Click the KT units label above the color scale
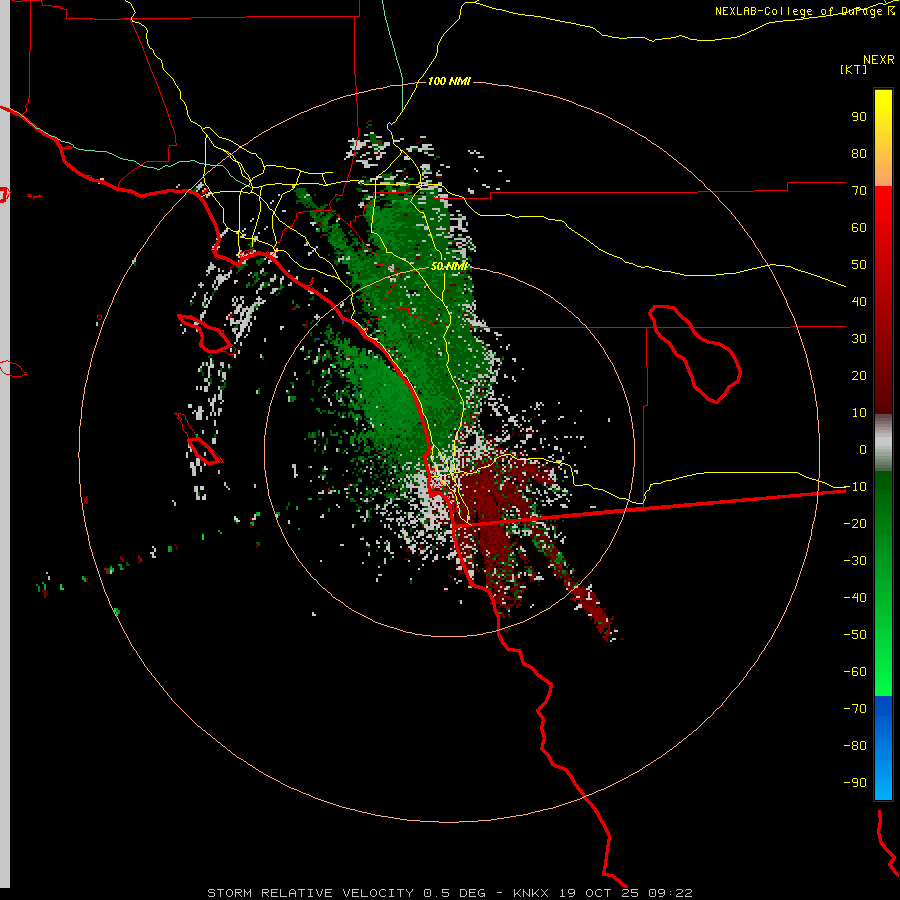Viewport: 900px width, 900px height. [x=854, y=69]
